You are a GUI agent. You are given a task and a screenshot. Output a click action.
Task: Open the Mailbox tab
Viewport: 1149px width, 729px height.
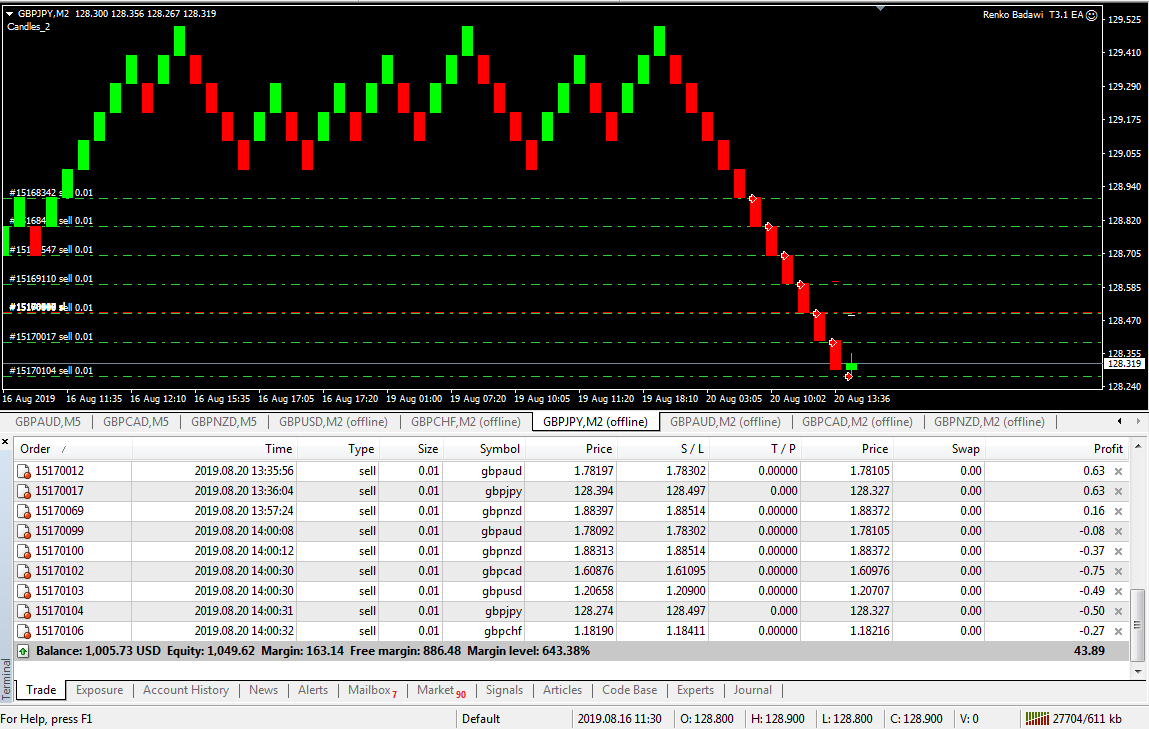click(372, 690)
